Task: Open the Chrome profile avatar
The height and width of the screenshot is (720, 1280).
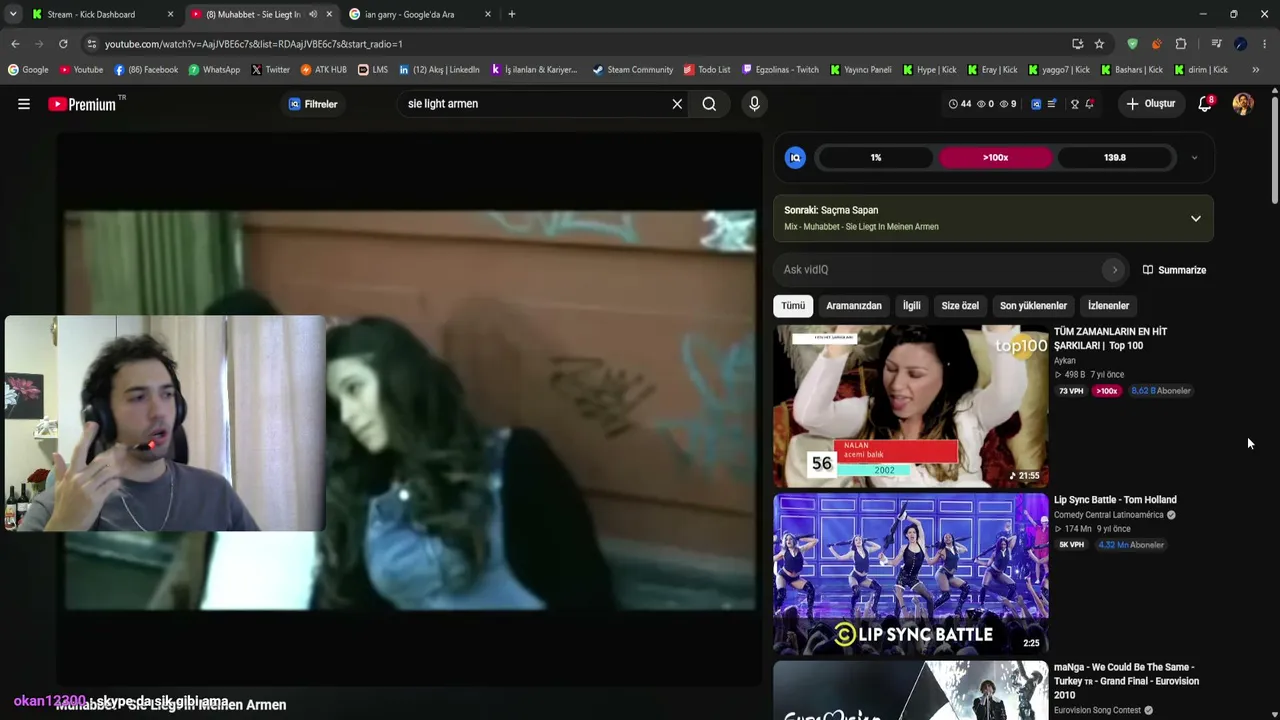Action: pyautogui.click(x=1240, y=44)
